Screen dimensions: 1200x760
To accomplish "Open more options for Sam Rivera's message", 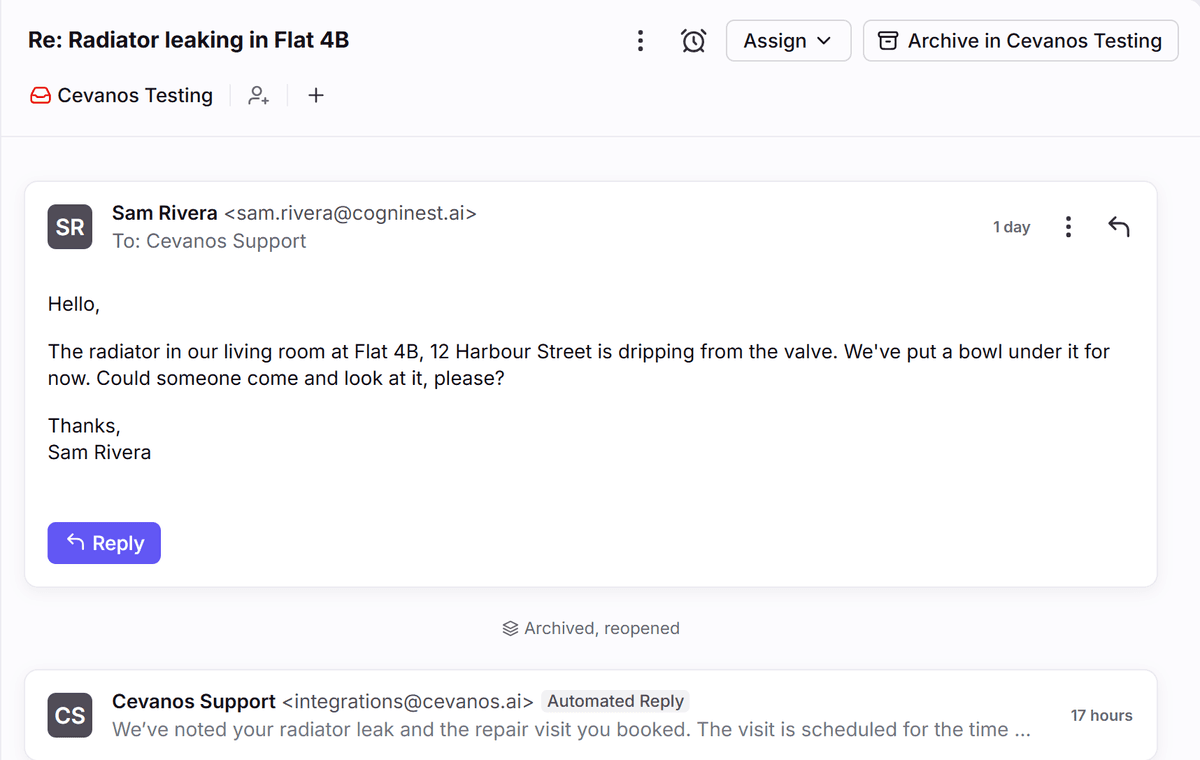I will pyautogui.click(x=1068, y=227).
